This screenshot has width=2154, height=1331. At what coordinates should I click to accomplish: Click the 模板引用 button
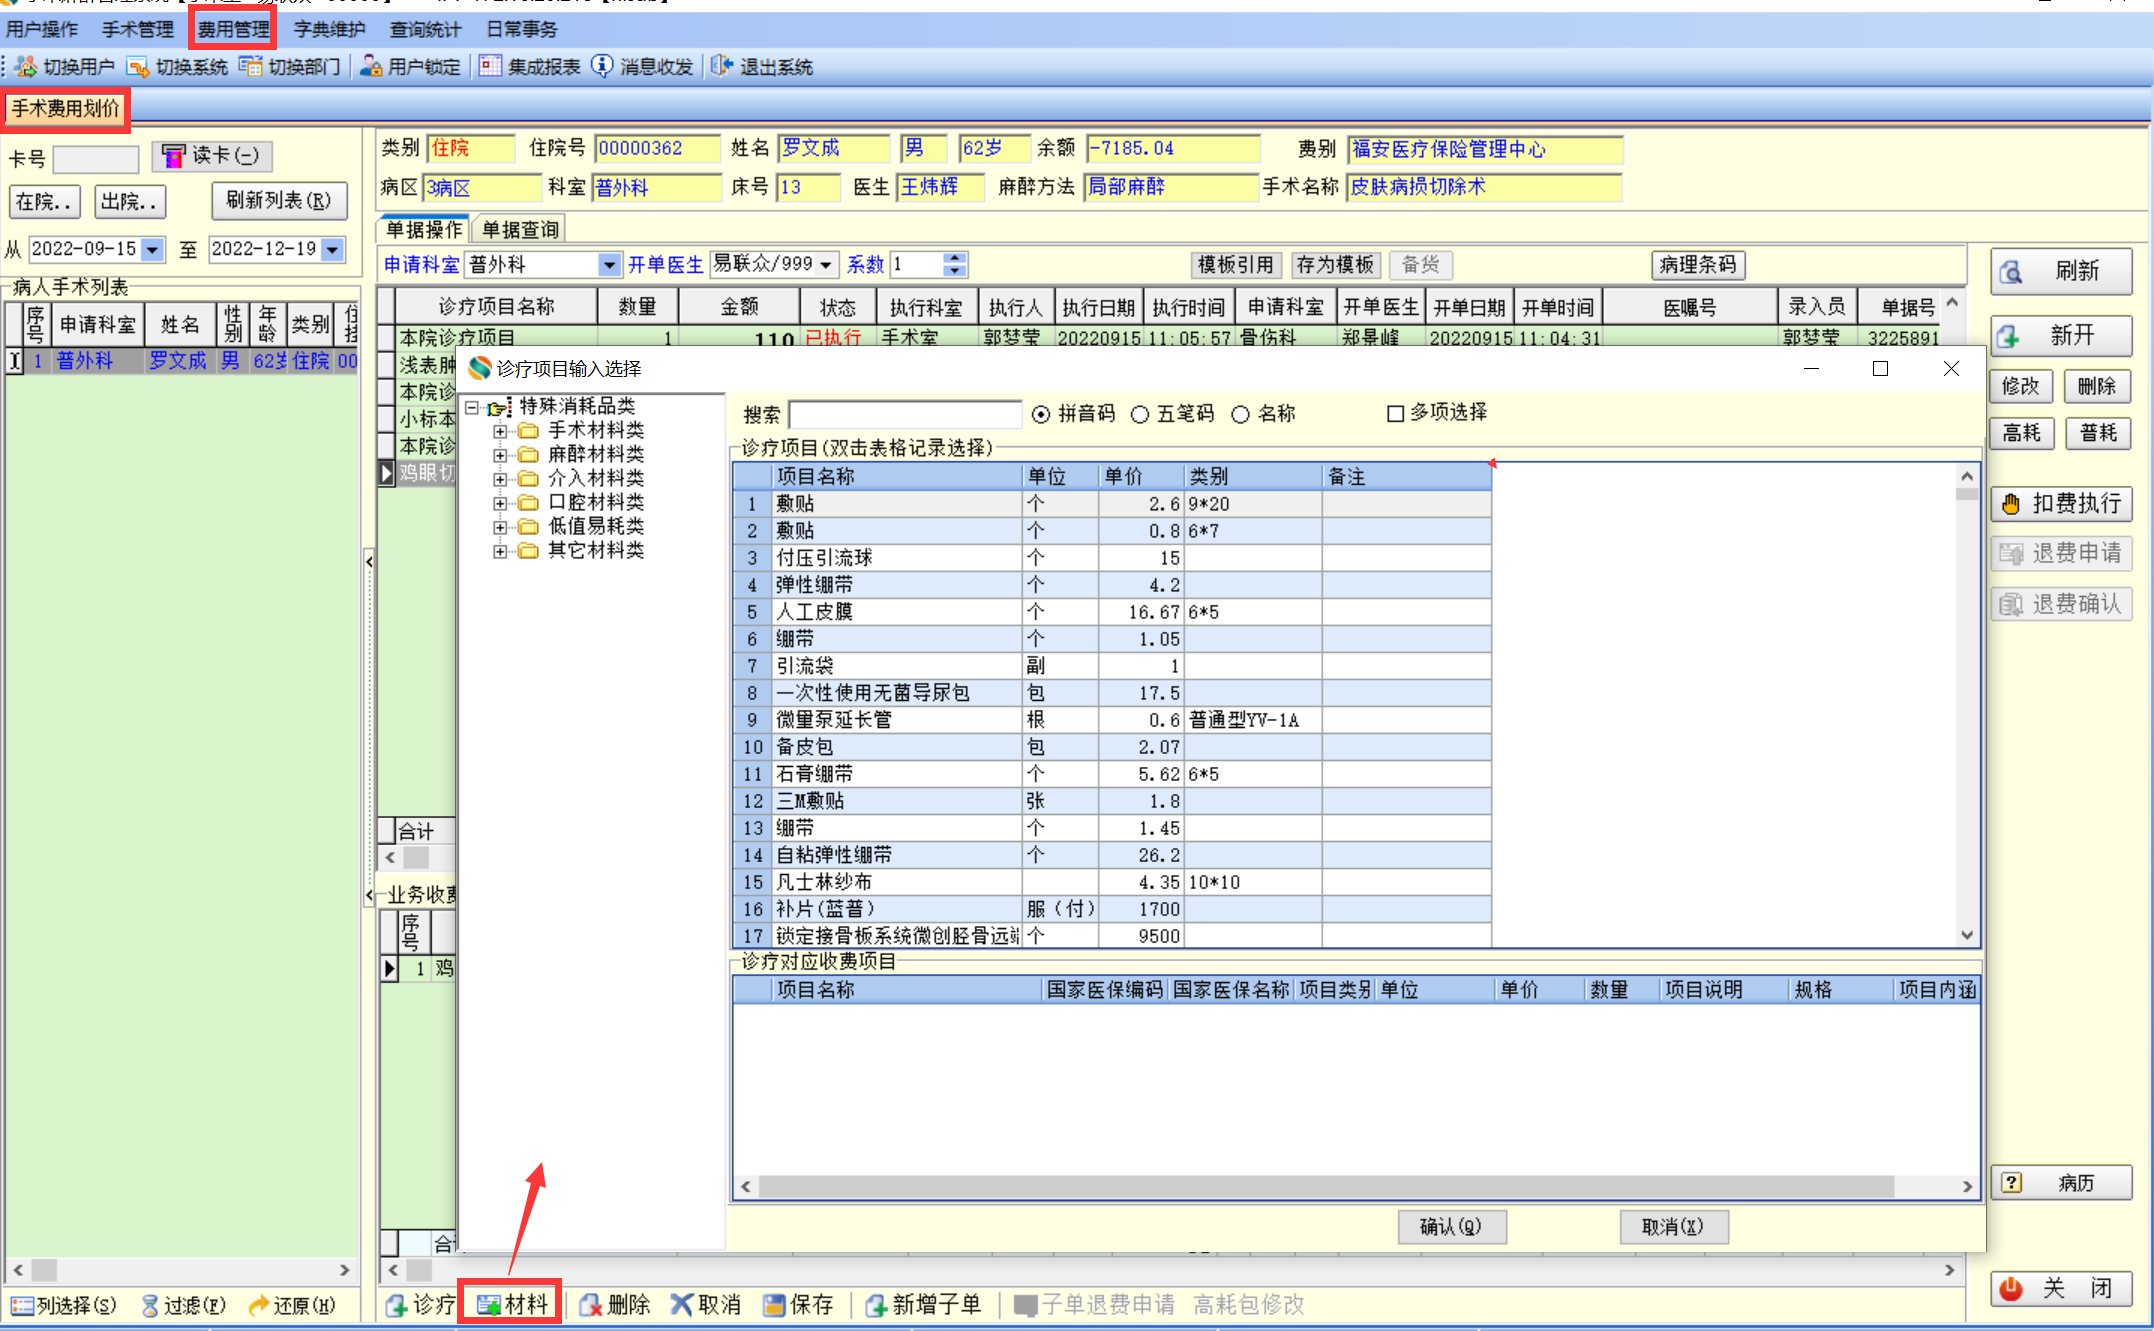pos(1235,265)
